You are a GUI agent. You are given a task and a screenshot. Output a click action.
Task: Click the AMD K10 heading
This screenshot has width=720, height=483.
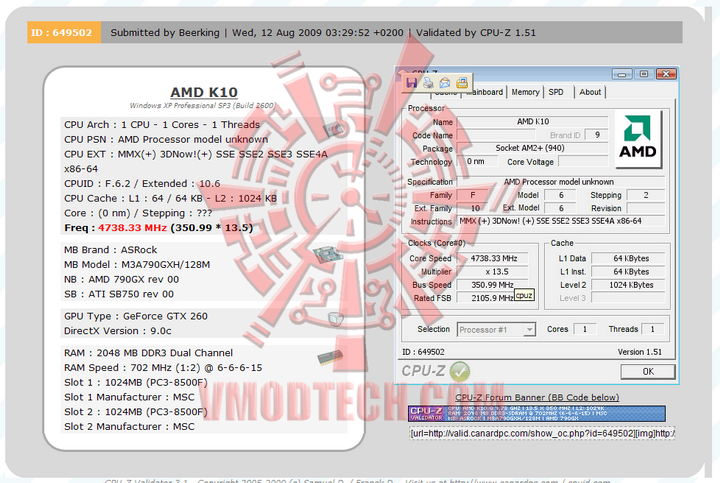coord(204,92)
